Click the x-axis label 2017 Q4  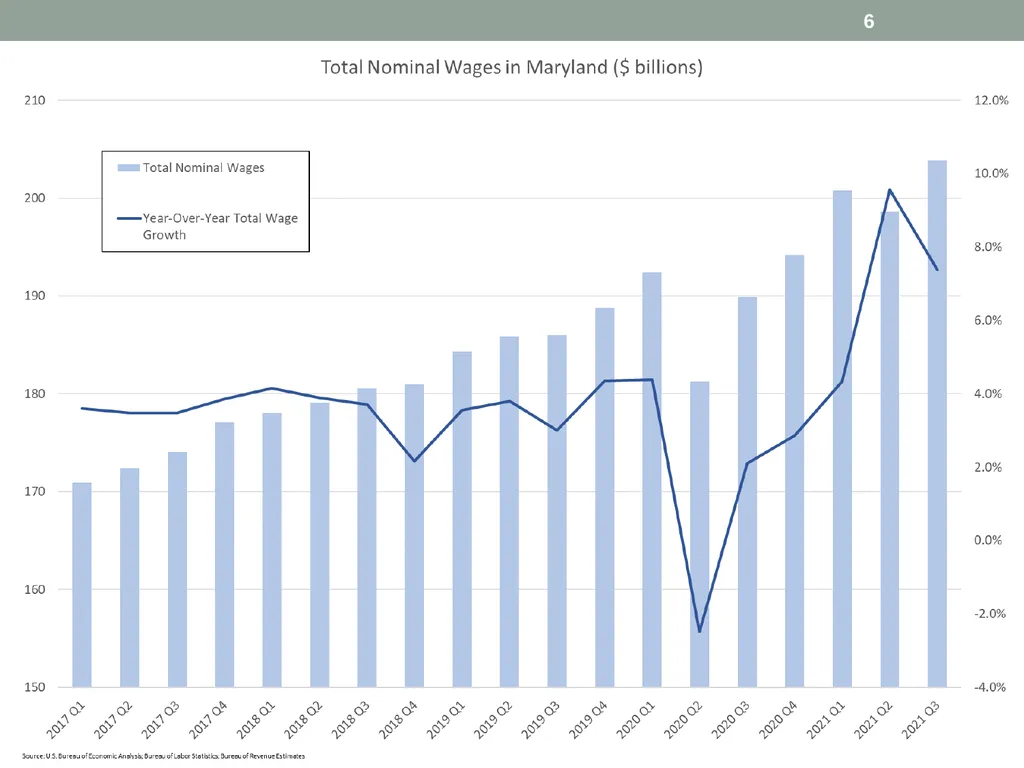[208, 720]
